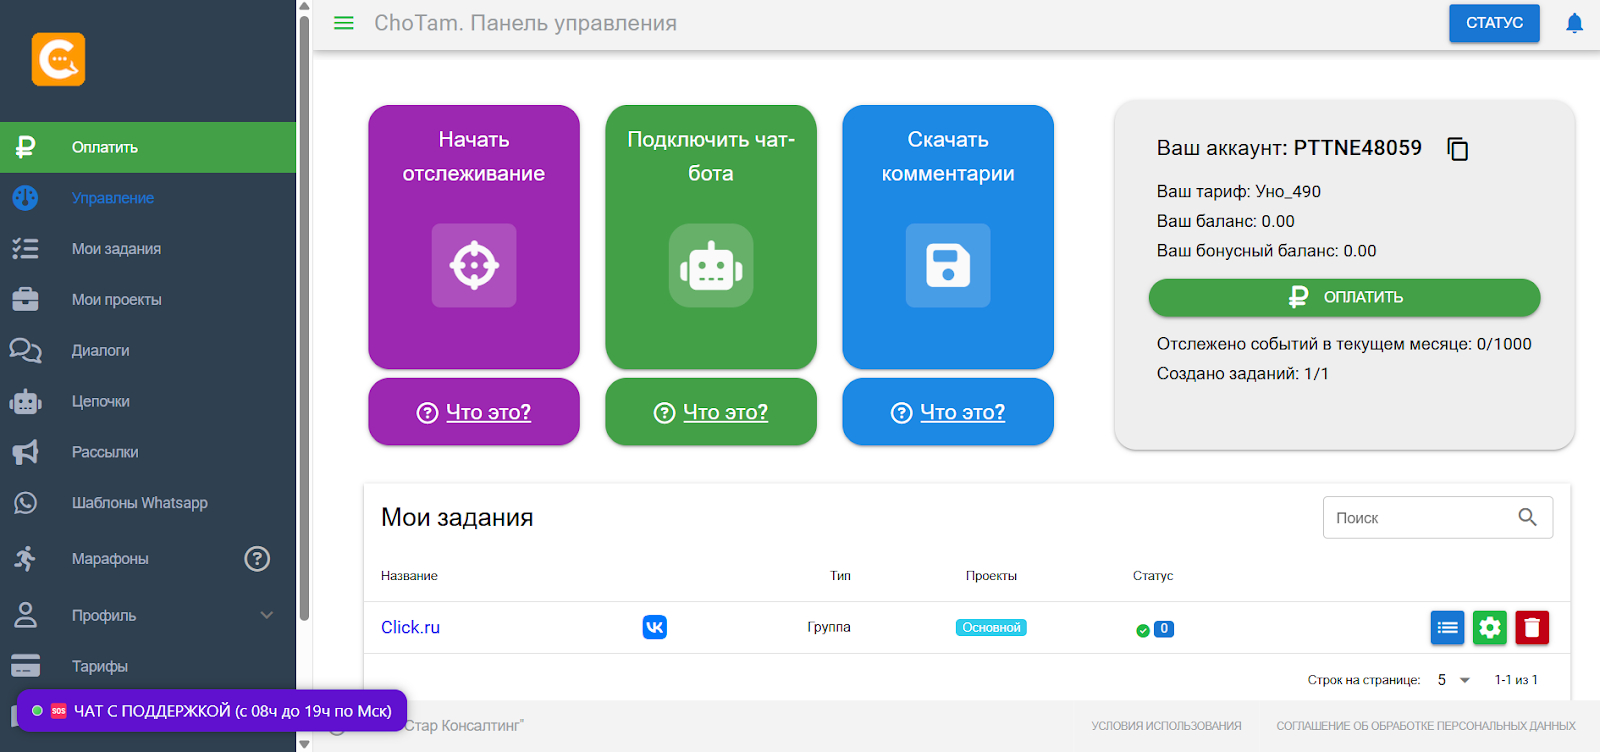Delete the Click.ru task
This screenshot has width=1600, height=752.
1532,628
